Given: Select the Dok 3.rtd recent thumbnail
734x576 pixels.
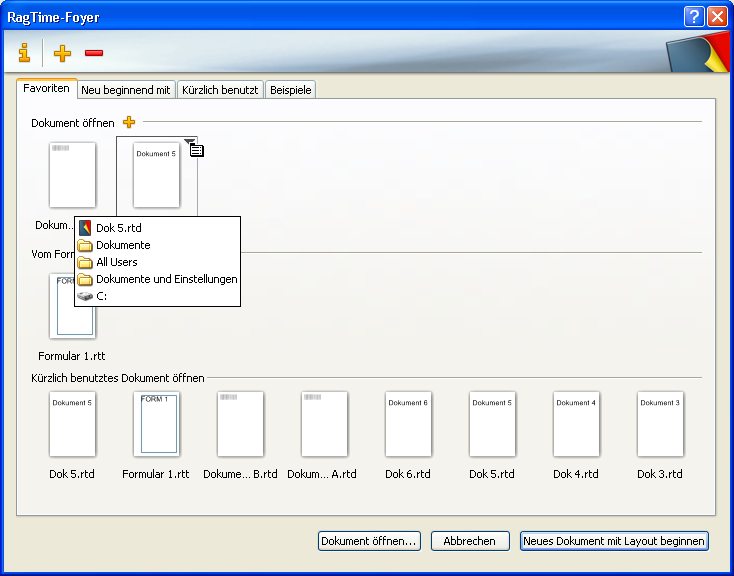Looking at the screenshot, I should coord(660,424).
